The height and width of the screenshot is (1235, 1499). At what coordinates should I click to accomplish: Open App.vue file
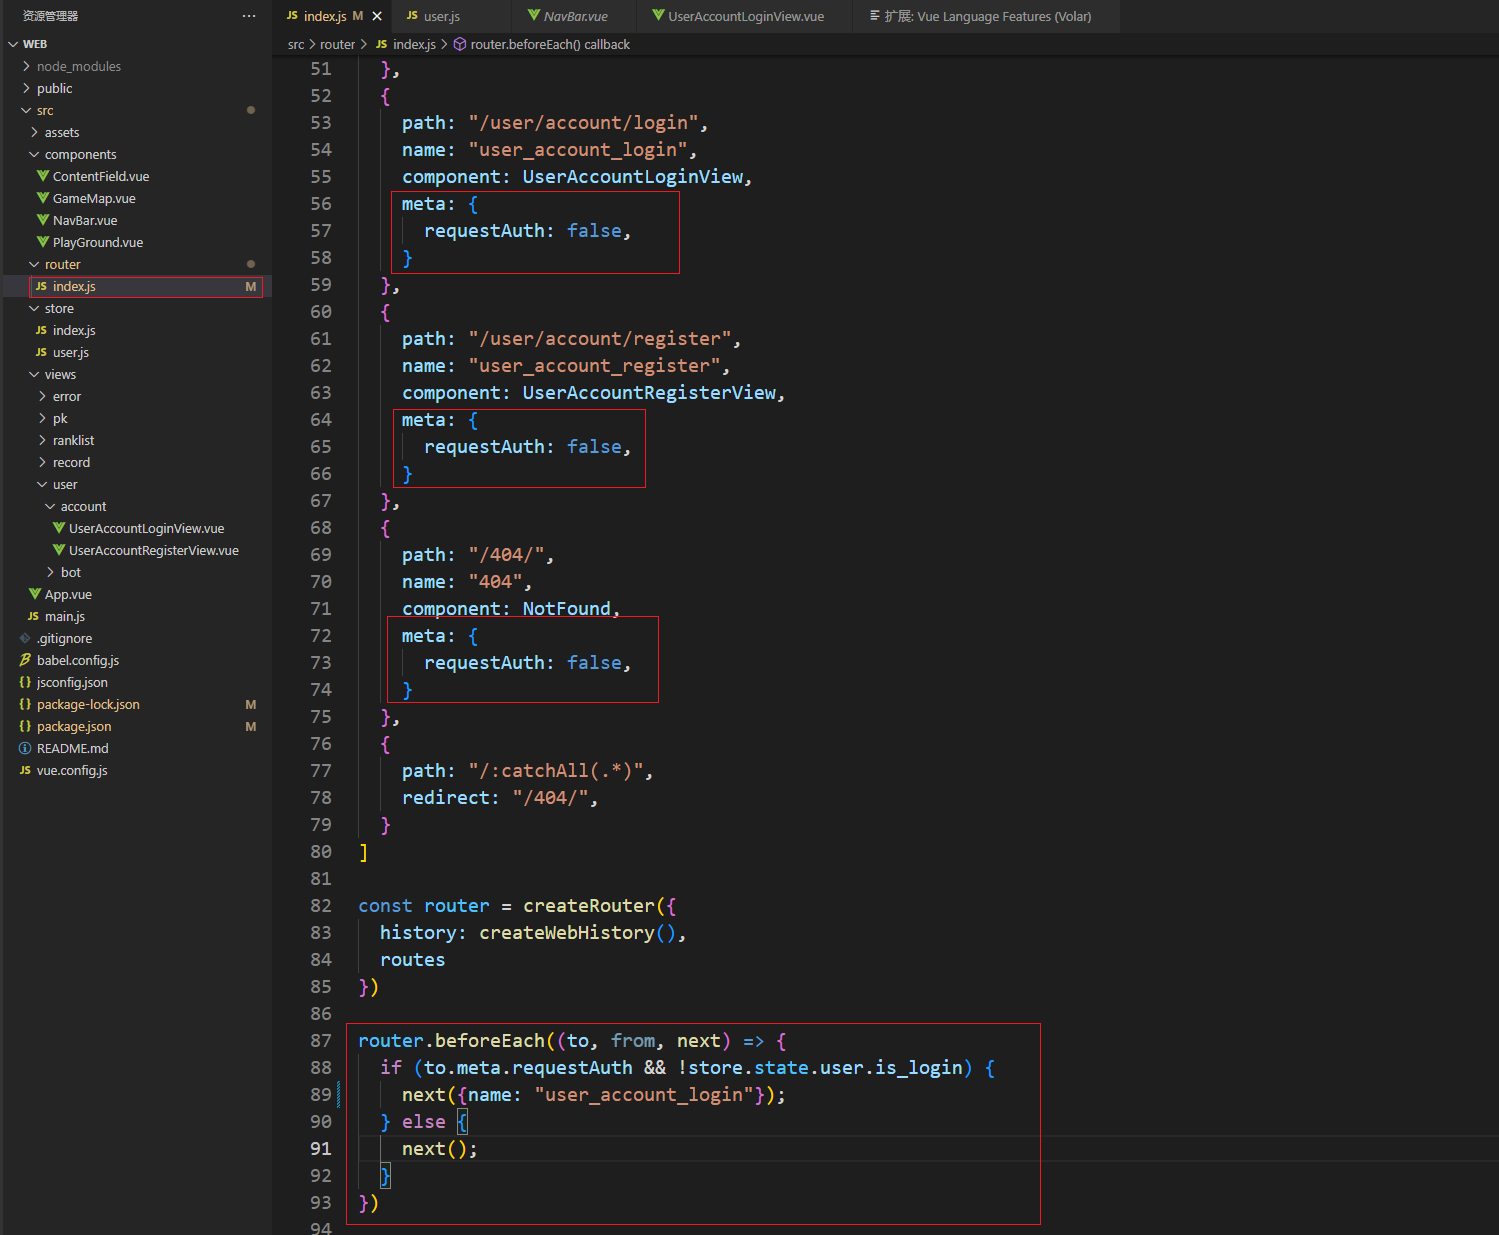point(67,594)
